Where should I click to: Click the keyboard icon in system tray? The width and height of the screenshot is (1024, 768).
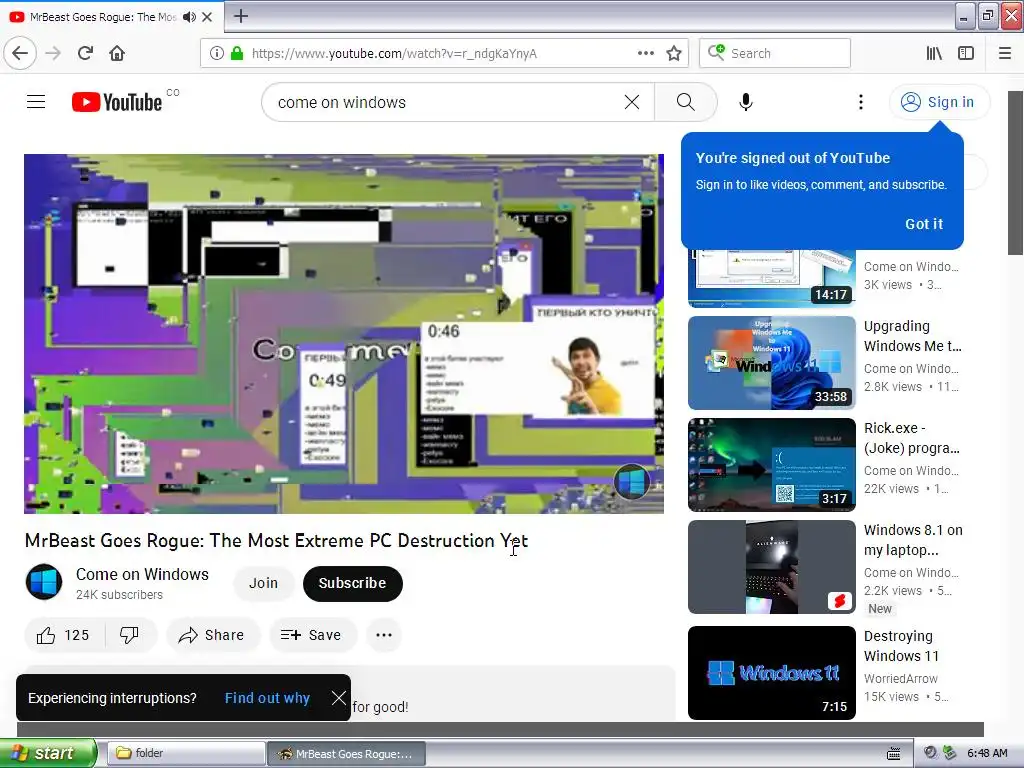tap(894, 754)
